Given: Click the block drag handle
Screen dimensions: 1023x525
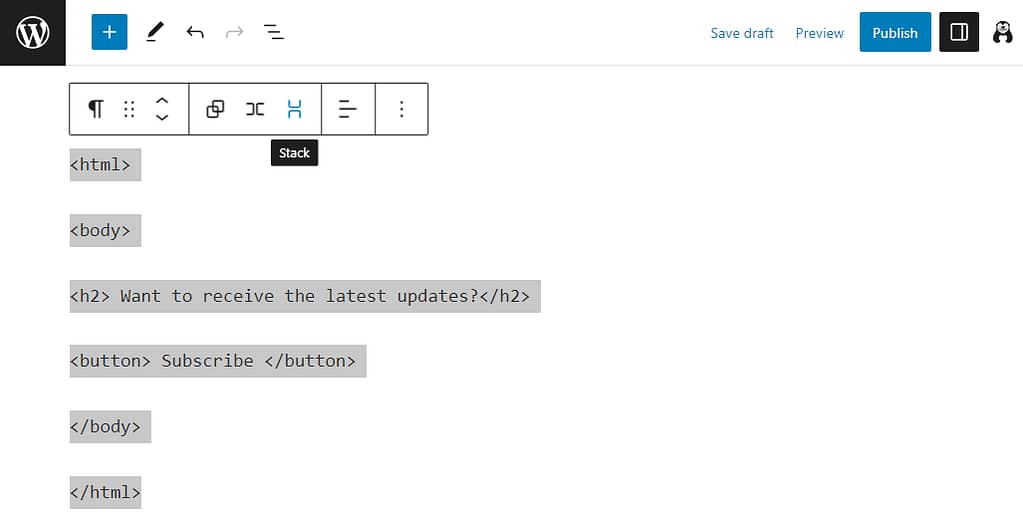Looking at the screenshot, I should tap(129, 109).
